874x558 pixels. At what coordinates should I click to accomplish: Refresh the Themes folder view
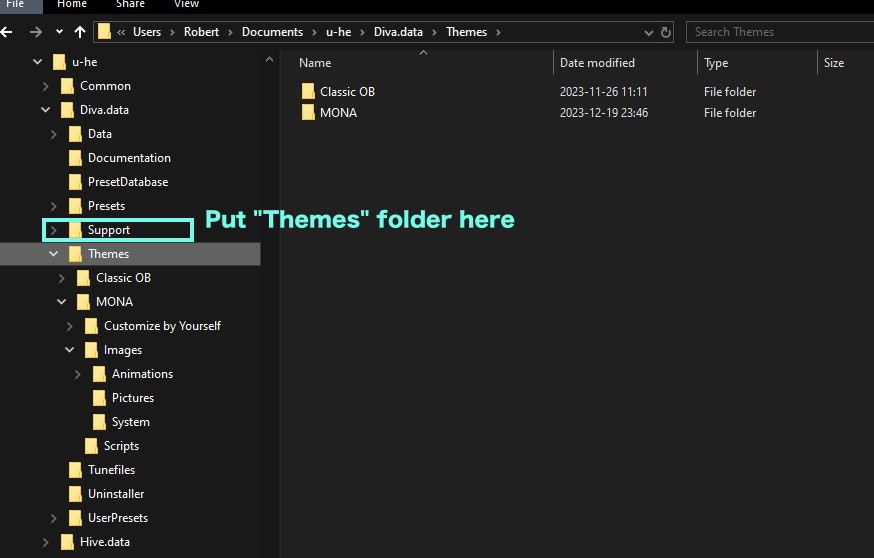pos(666,32)
